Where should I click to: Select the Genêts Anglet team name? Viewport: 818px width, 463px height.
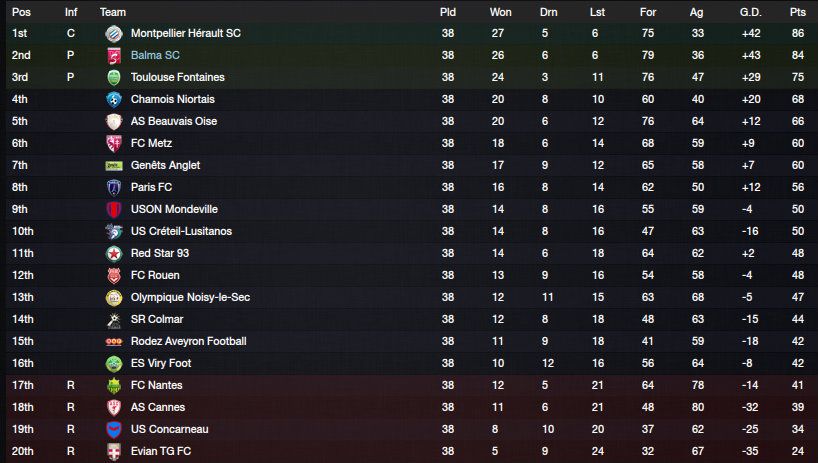165,165
